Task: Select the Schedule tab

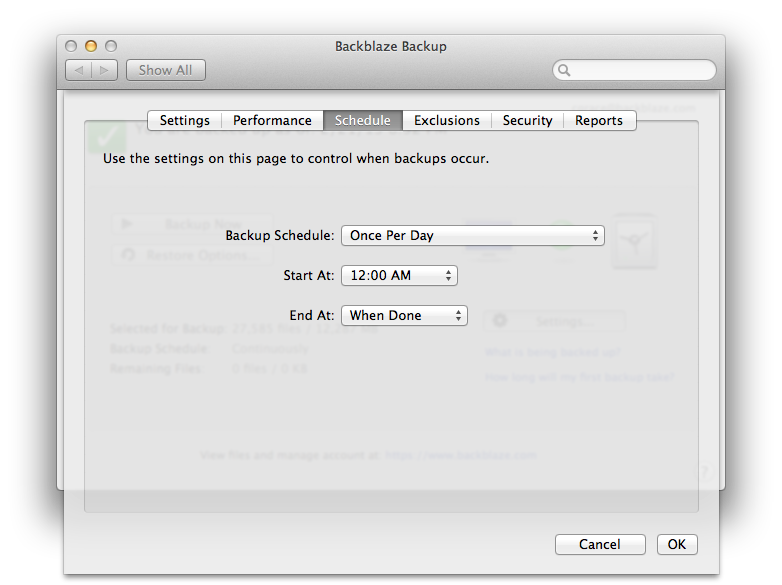Action: 363,121
